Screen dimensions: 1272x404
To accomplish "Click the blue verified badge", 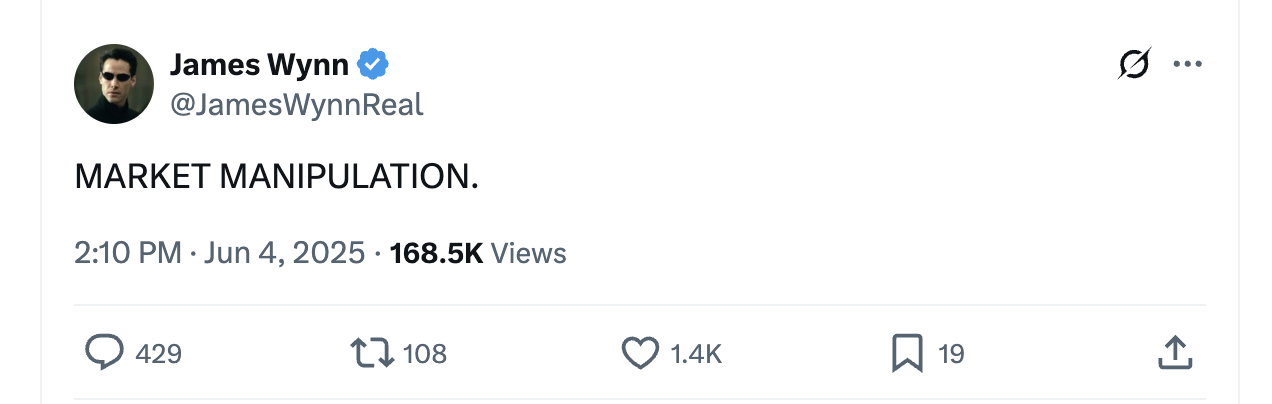I will click(x=373, y=65).
